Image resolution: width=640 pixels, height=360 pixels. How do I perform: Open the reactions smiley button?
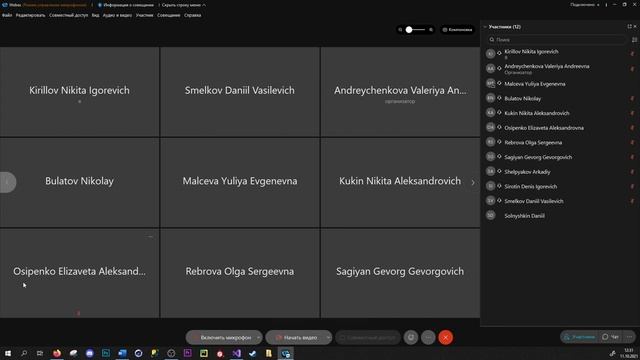click(x=411, y=338)
